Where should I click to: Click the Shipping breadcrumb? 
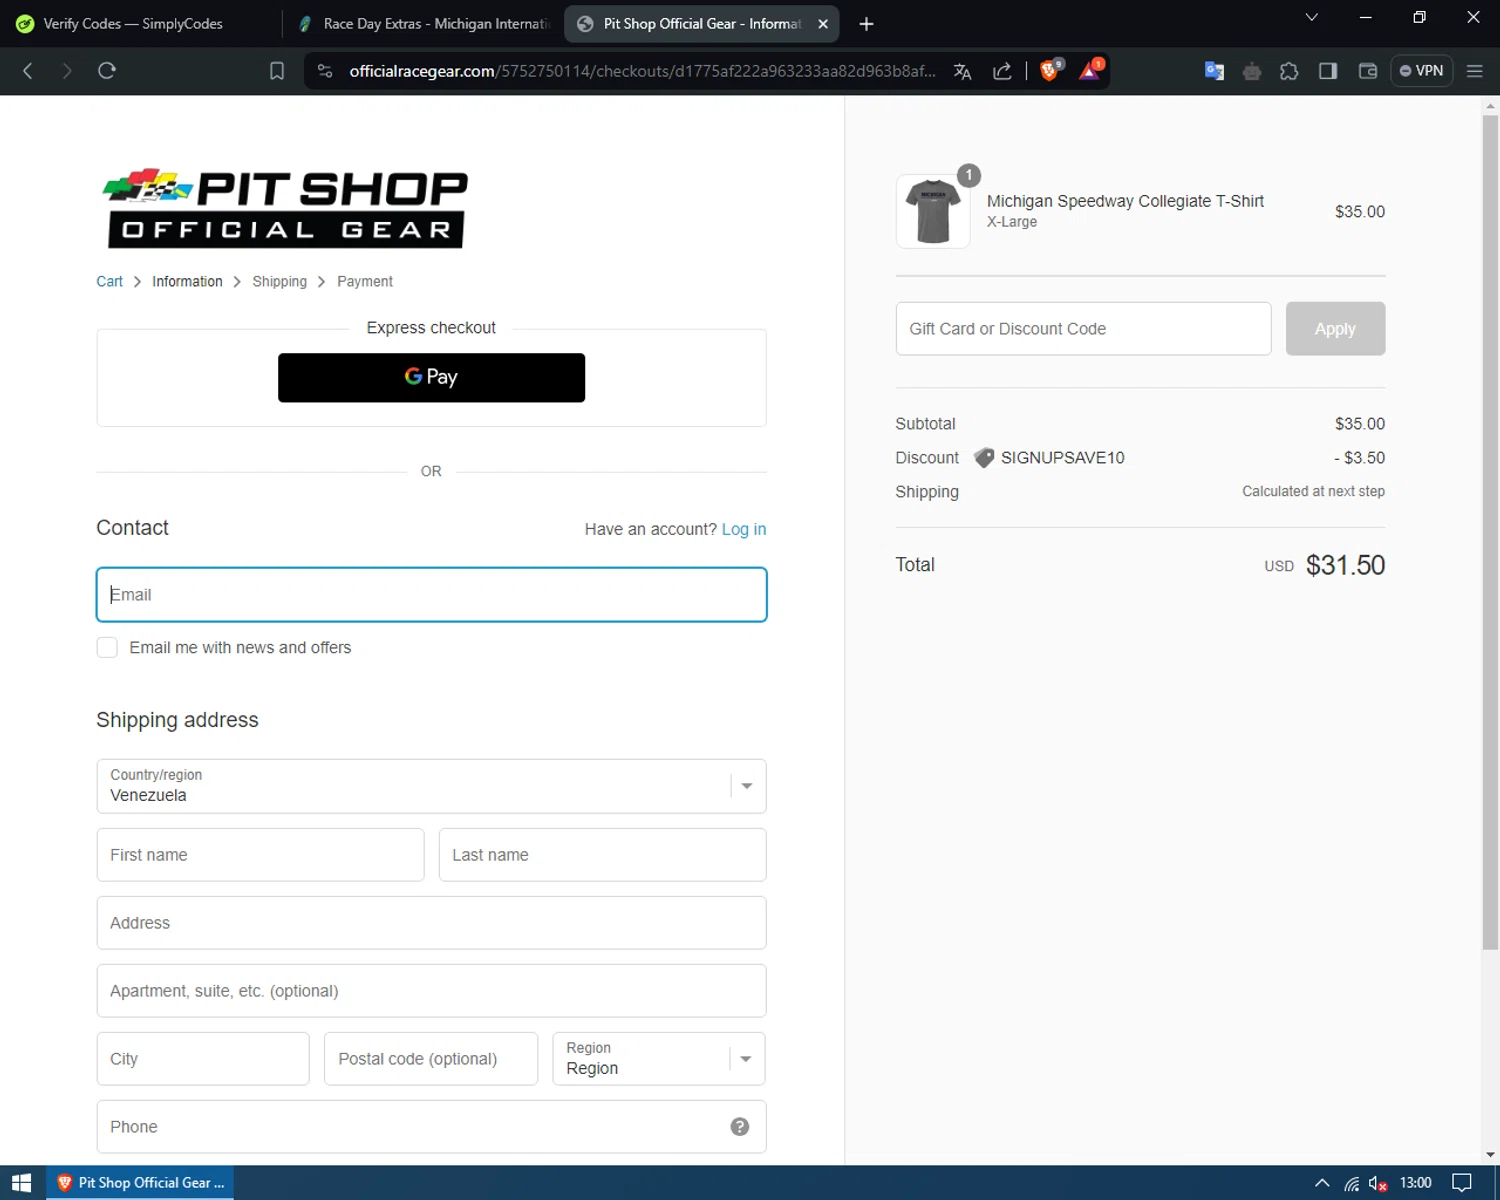279,282
